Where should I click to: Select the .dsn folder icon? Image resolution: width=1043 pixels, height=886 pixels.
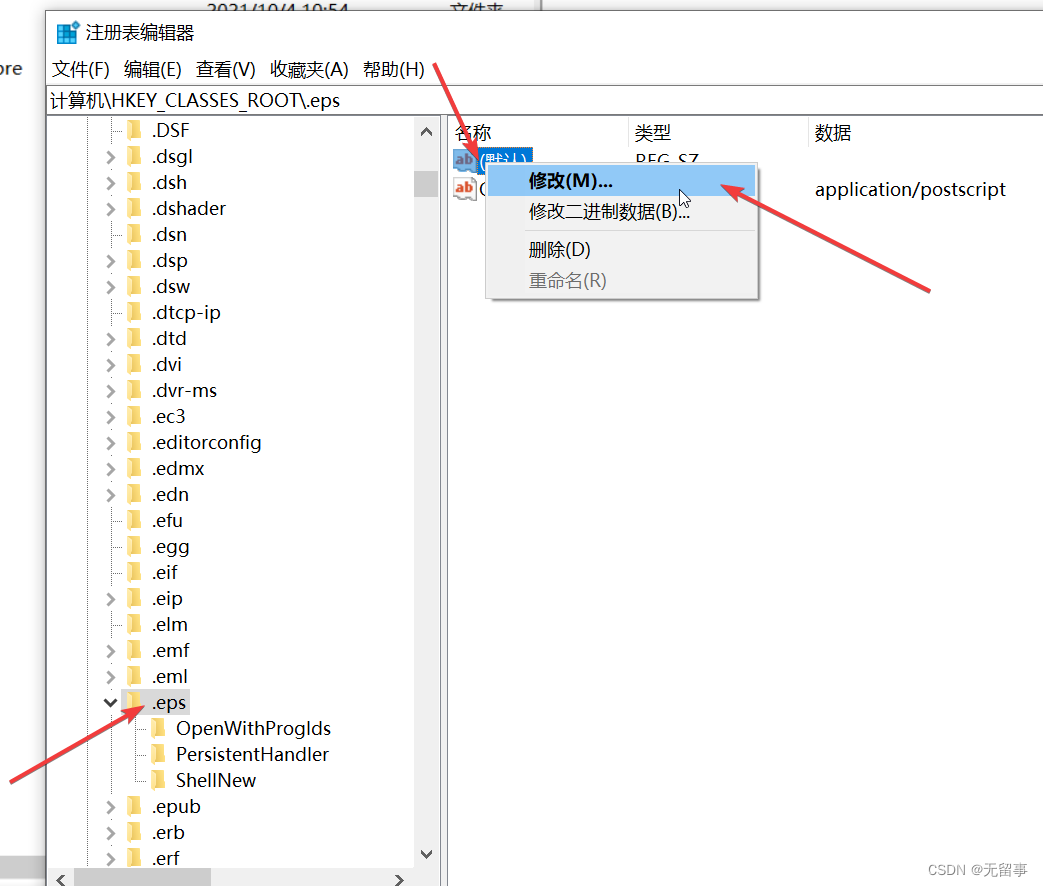tap(134, 234)
